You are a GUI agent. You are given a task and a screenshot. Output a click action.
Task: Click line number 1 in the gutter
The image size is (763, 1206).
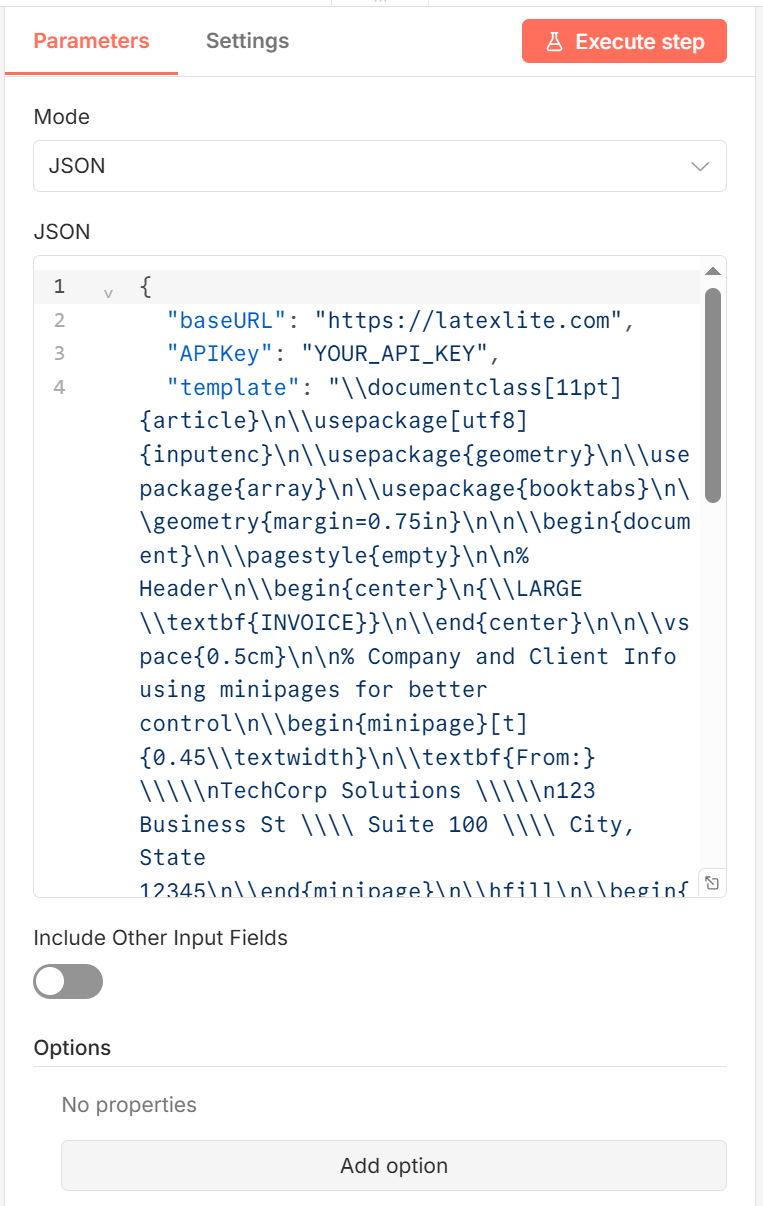click(x=59, y=287)
